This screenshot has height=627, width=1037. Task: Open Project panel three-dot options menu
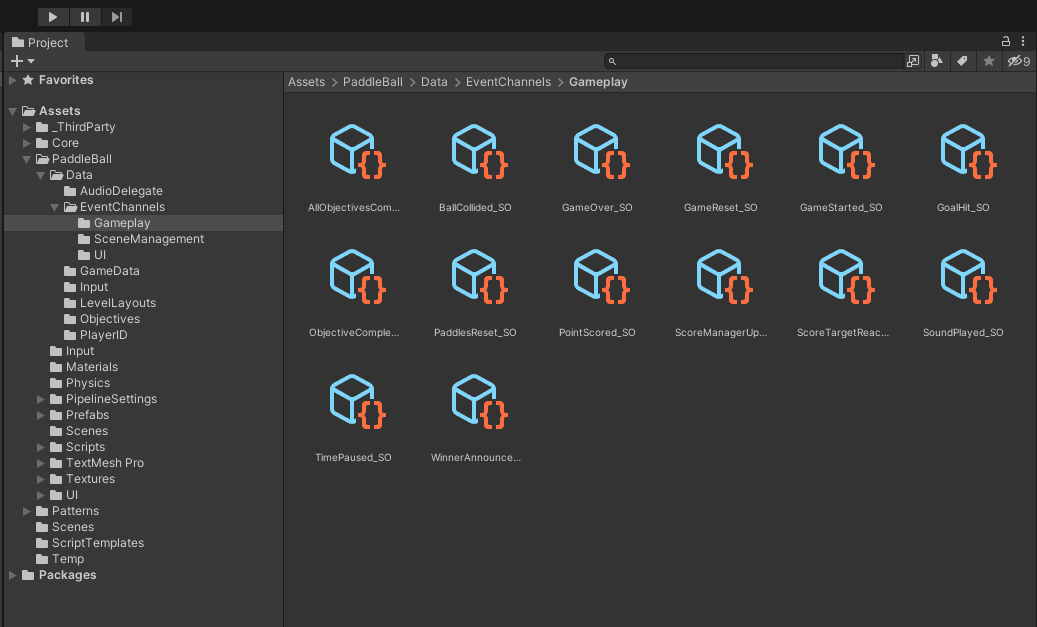tap(1022, 42)
